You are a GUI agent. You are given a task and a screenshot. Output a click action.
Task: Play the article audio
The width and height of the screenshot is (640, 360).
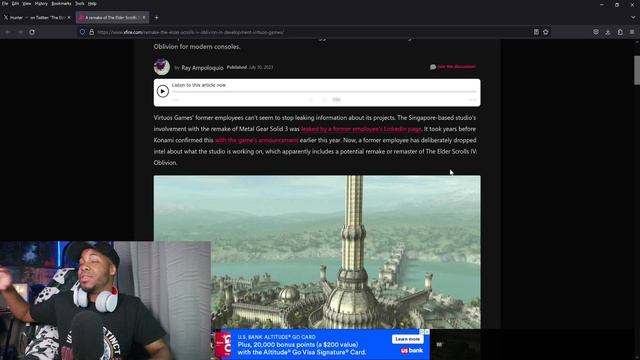162,91
